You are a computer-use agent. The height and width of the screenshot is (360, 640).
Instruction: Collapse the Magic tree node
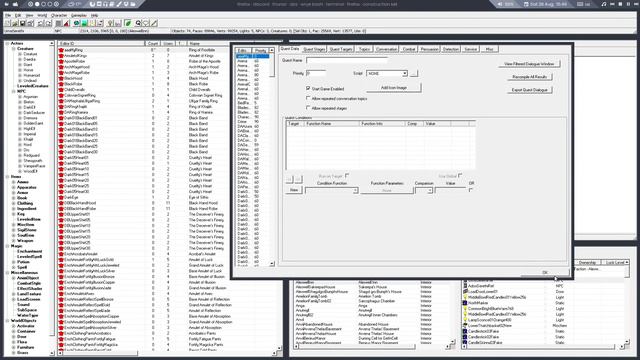pos(7,246)
